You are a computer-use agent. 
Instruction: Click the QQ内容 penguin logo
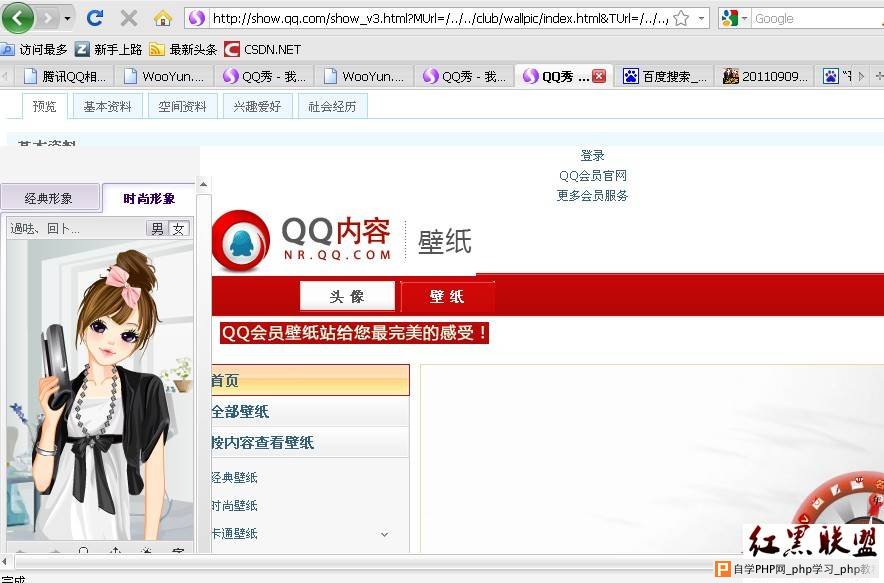[241, 241]
